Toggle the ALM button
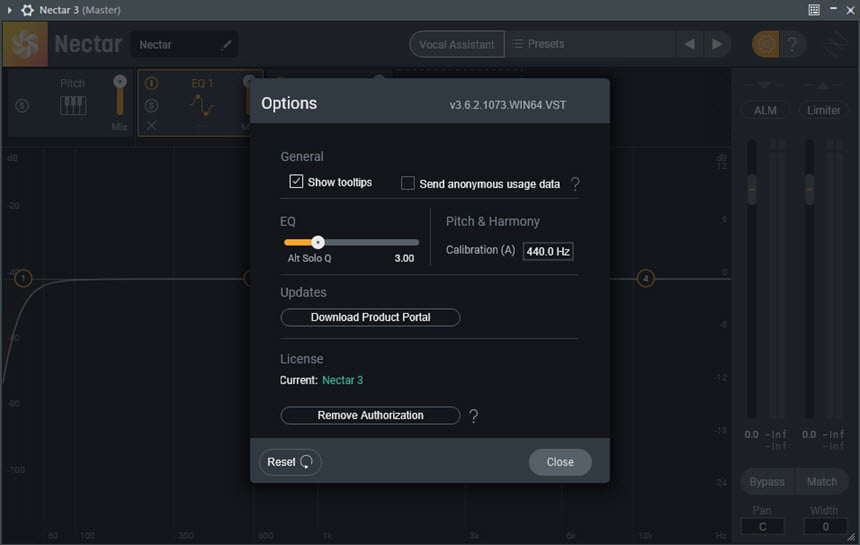Image resolution: width=860 pixels, height=545 pixels. tap(765, 110)
